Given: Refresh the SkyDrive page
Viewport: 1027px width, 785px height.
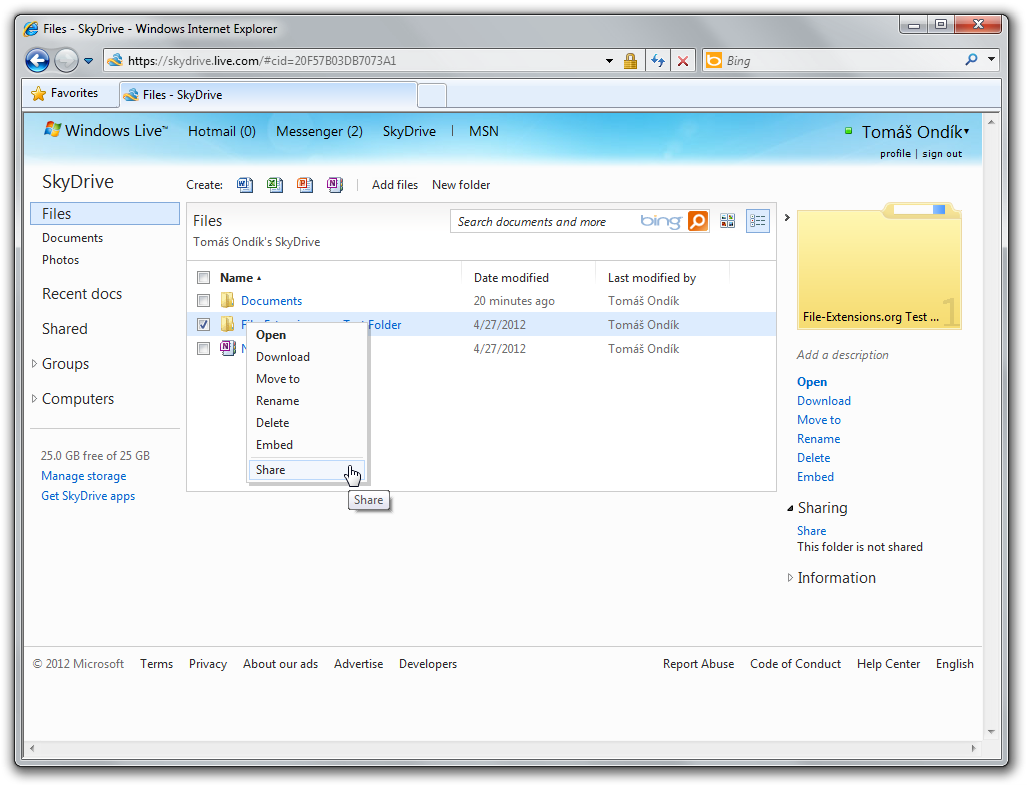Looking at the screenshot, I should coord(658,60).
